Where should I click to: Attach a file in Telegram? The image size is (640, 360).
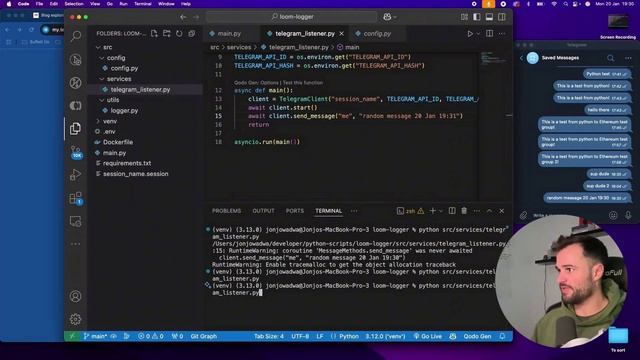(x=523, y=215)
